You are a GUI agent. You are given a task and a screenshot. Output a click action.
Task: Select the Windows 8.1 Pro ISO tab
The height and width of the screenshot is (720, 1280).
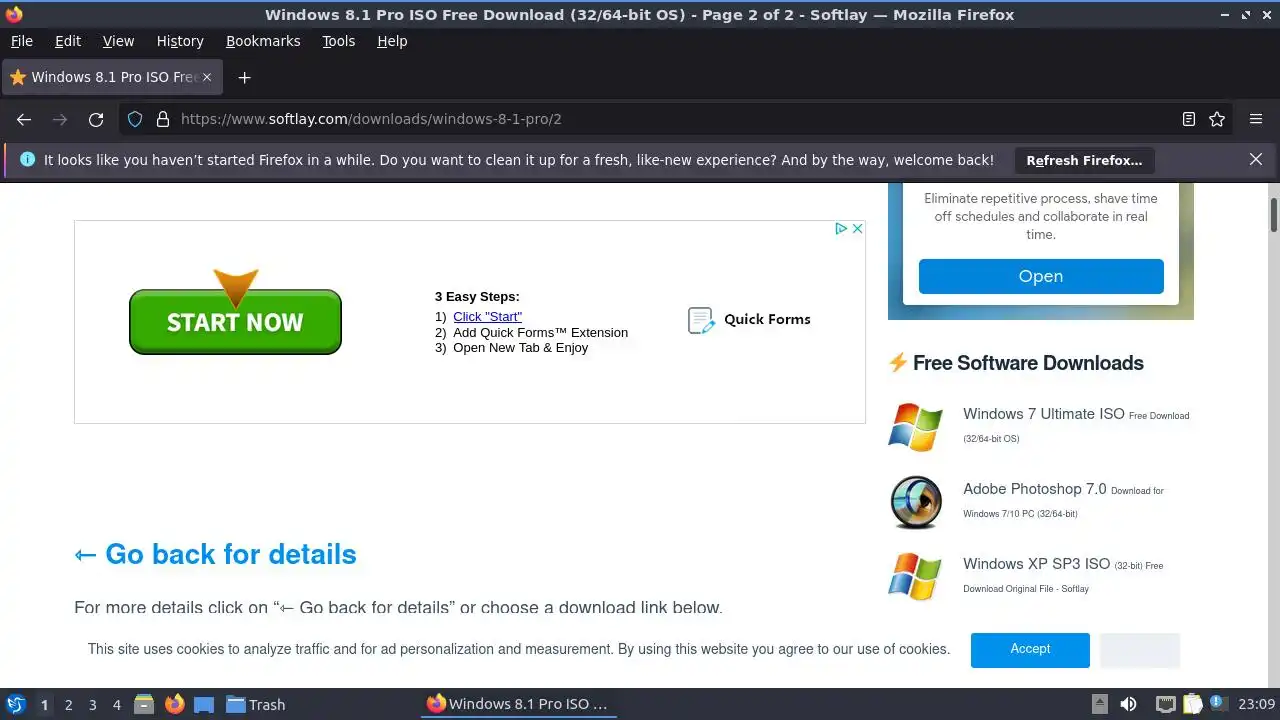coord(112,77)
